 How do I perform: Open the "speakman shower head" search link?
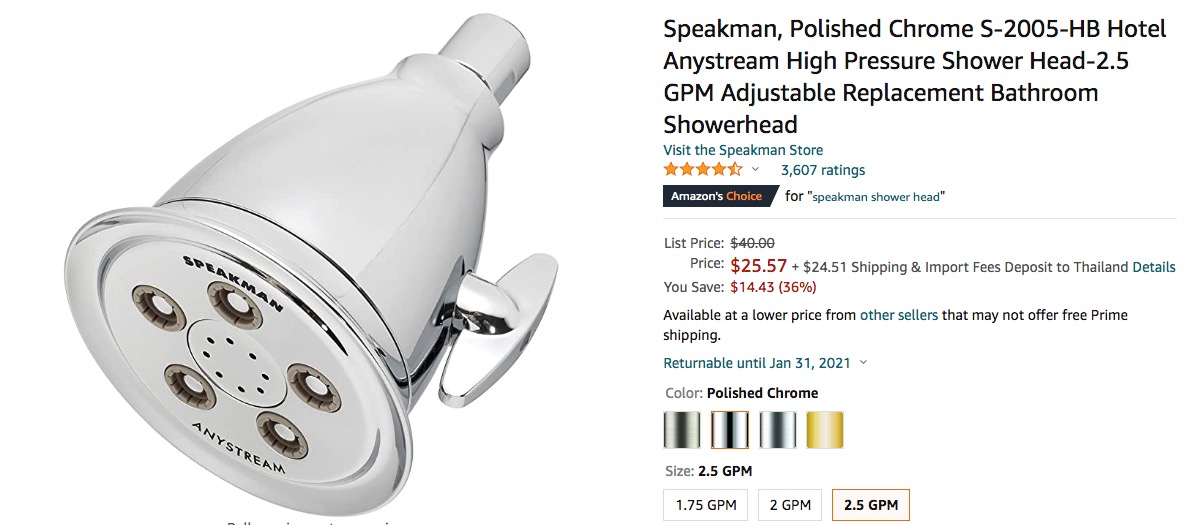coord(876,197)
